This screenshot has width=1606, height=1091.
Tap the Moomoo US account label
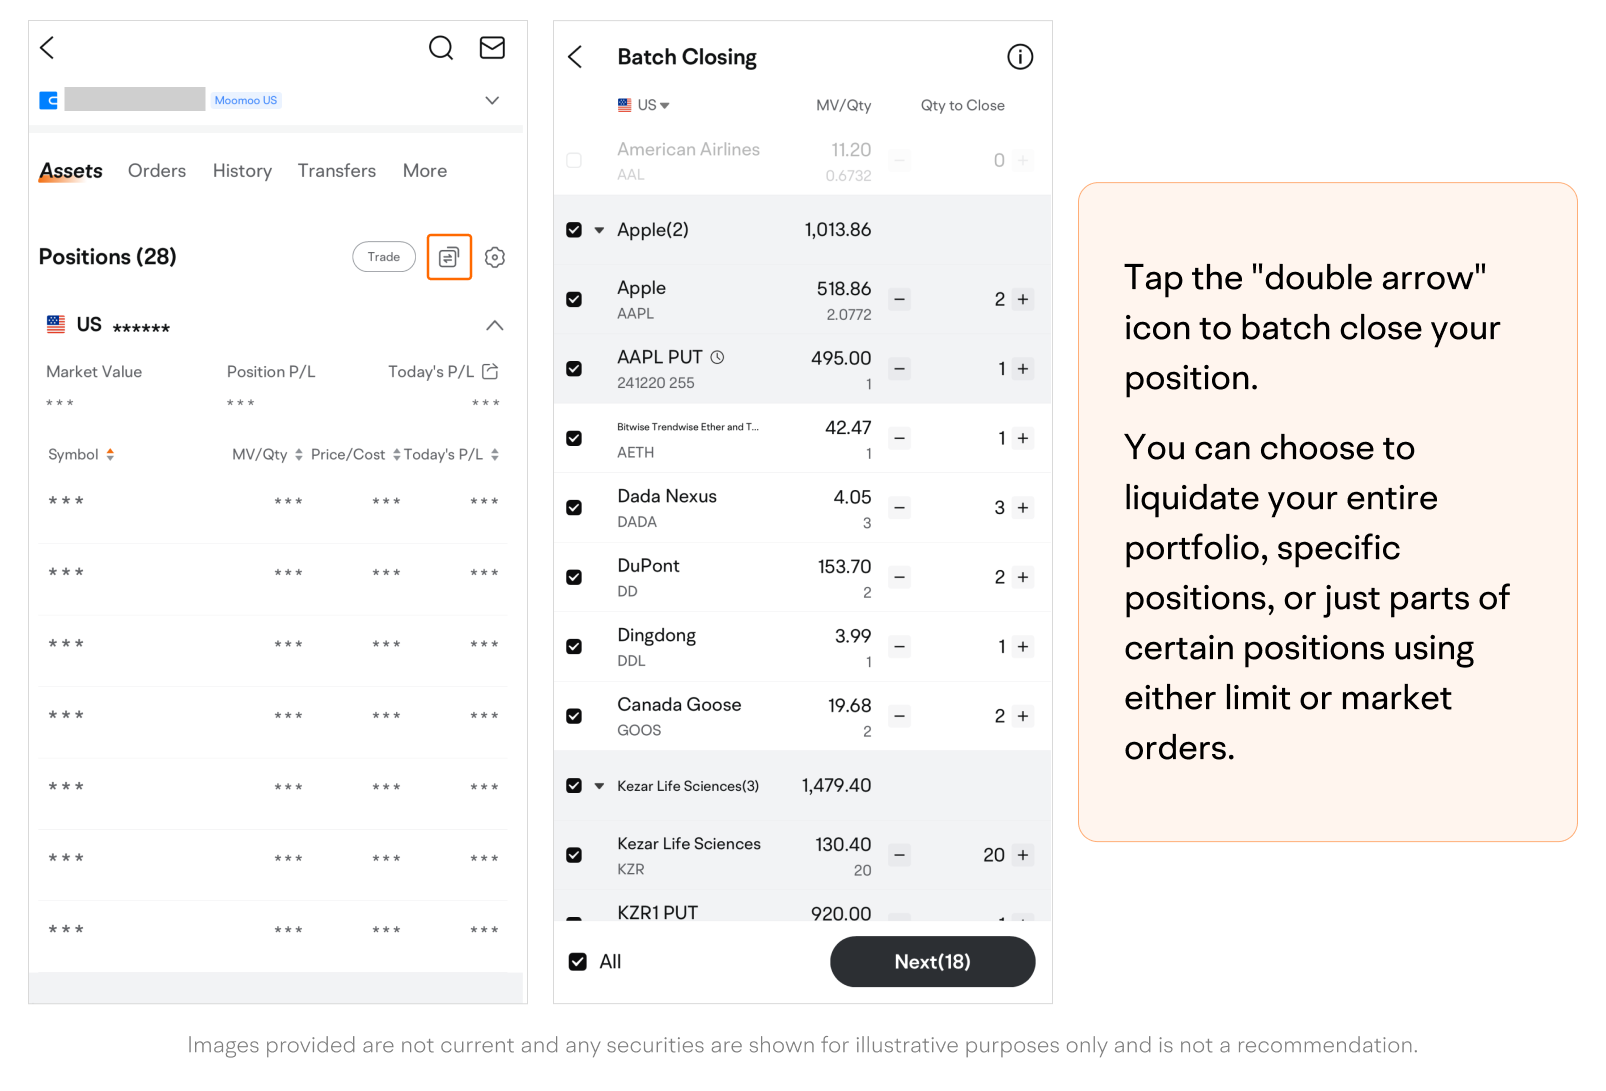tap(246, 100)
